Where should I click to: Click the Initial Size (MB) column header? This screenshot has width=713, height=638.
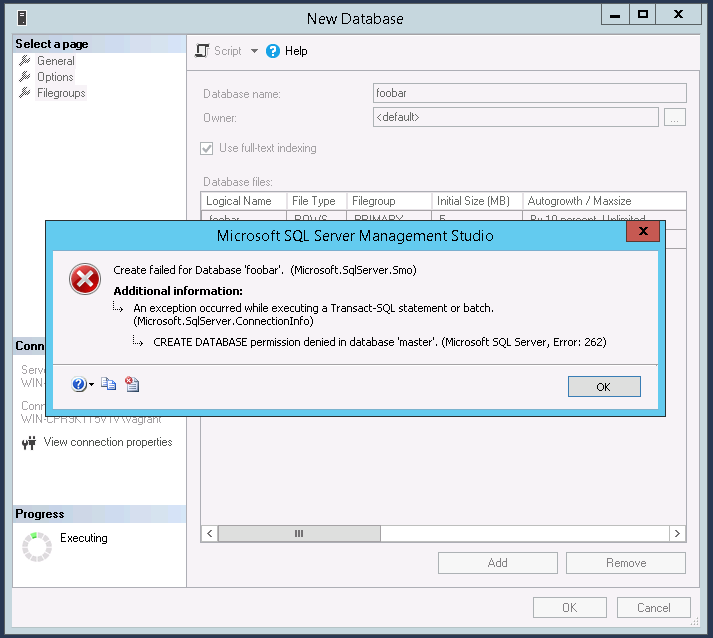coord(477,201)
